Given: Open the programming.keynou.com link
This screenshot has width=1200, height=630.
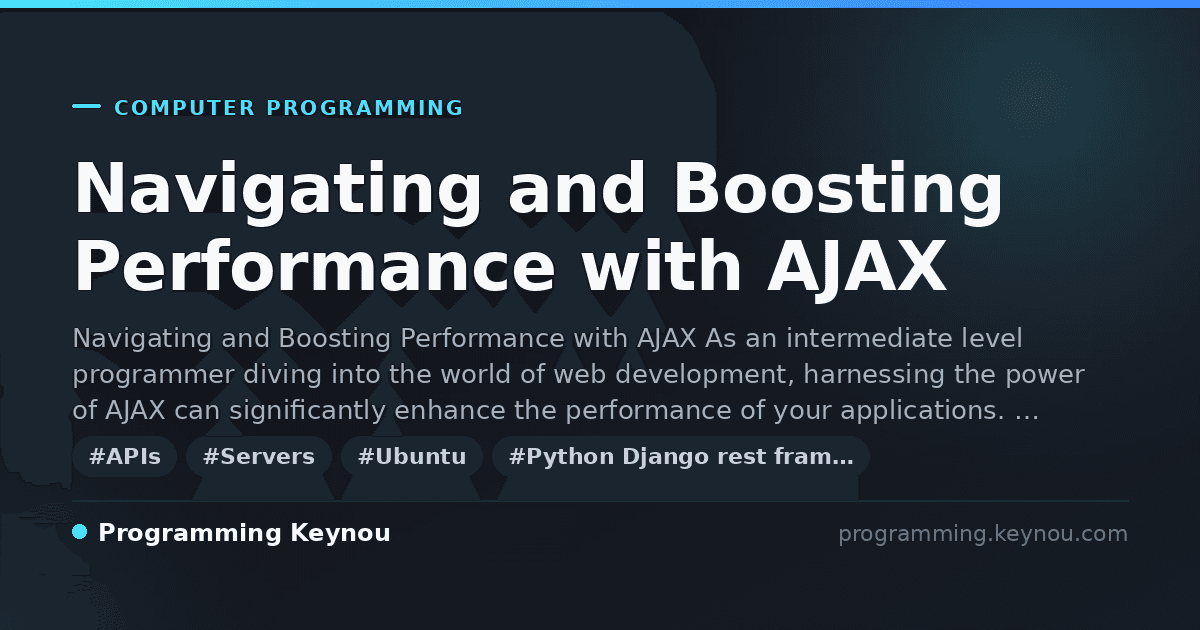Looking at the screenshot, I should pyautogui.click(x=983, y=534).
